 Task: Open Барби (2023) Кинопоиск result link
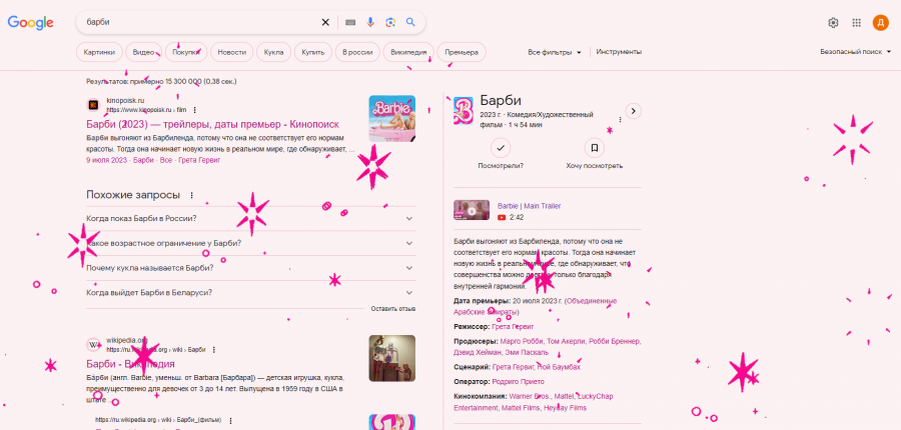click(213, 124)
